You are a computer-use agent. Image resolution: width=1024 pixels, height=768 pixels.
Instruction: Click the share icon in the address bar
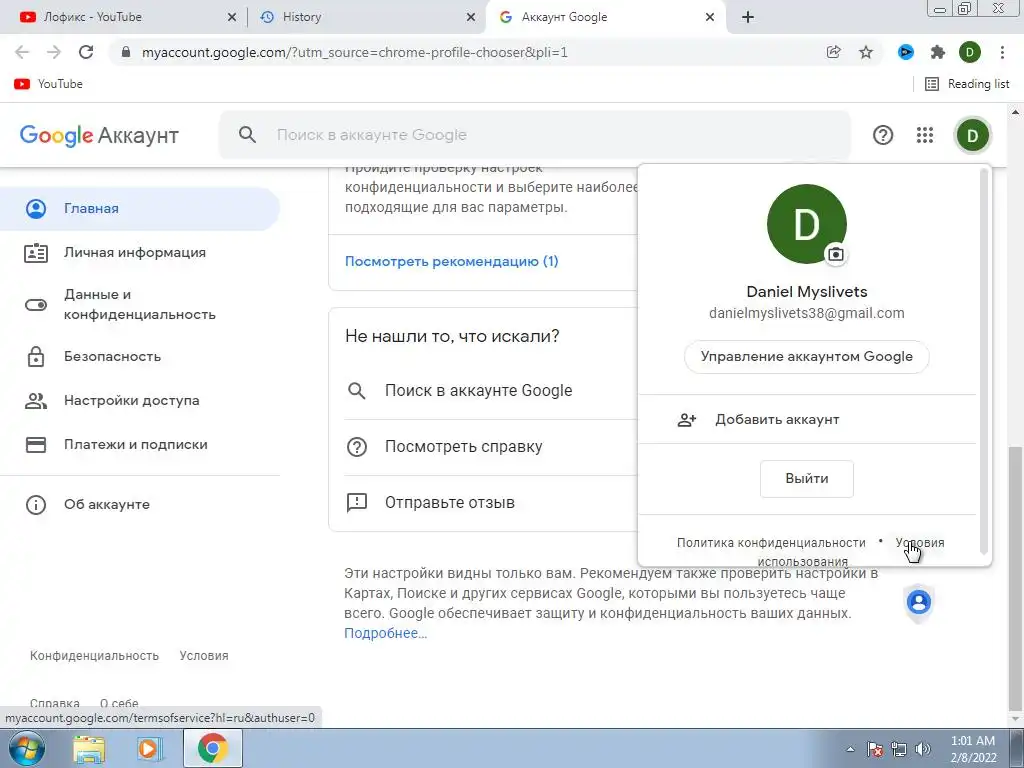(833, 52)
